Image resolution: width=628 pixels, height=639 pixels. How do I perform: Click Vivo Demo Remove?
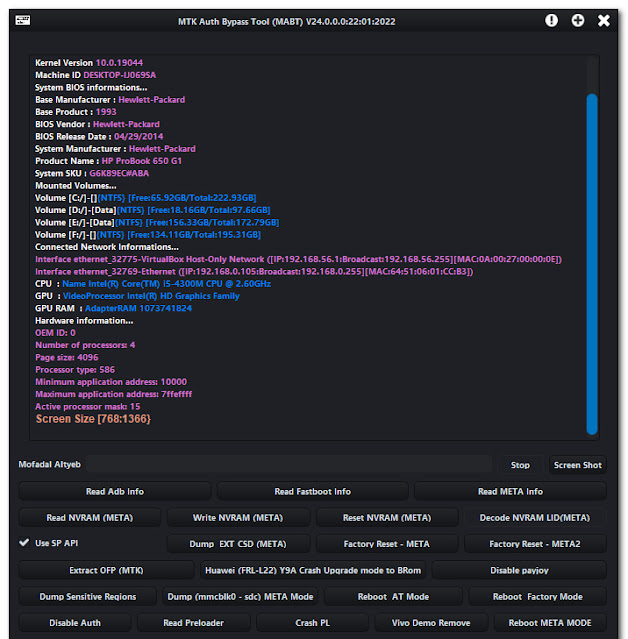(x=431, y=623)
